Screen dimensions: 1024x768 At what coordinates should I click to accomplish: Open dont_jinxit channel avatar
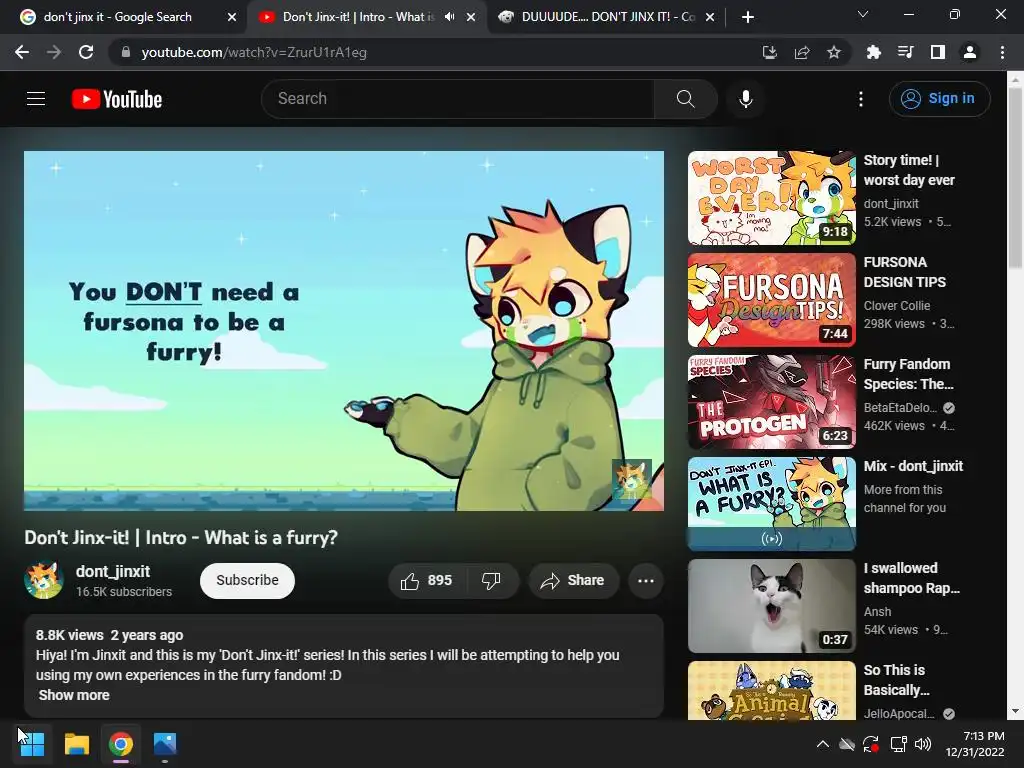pos(44,580)
